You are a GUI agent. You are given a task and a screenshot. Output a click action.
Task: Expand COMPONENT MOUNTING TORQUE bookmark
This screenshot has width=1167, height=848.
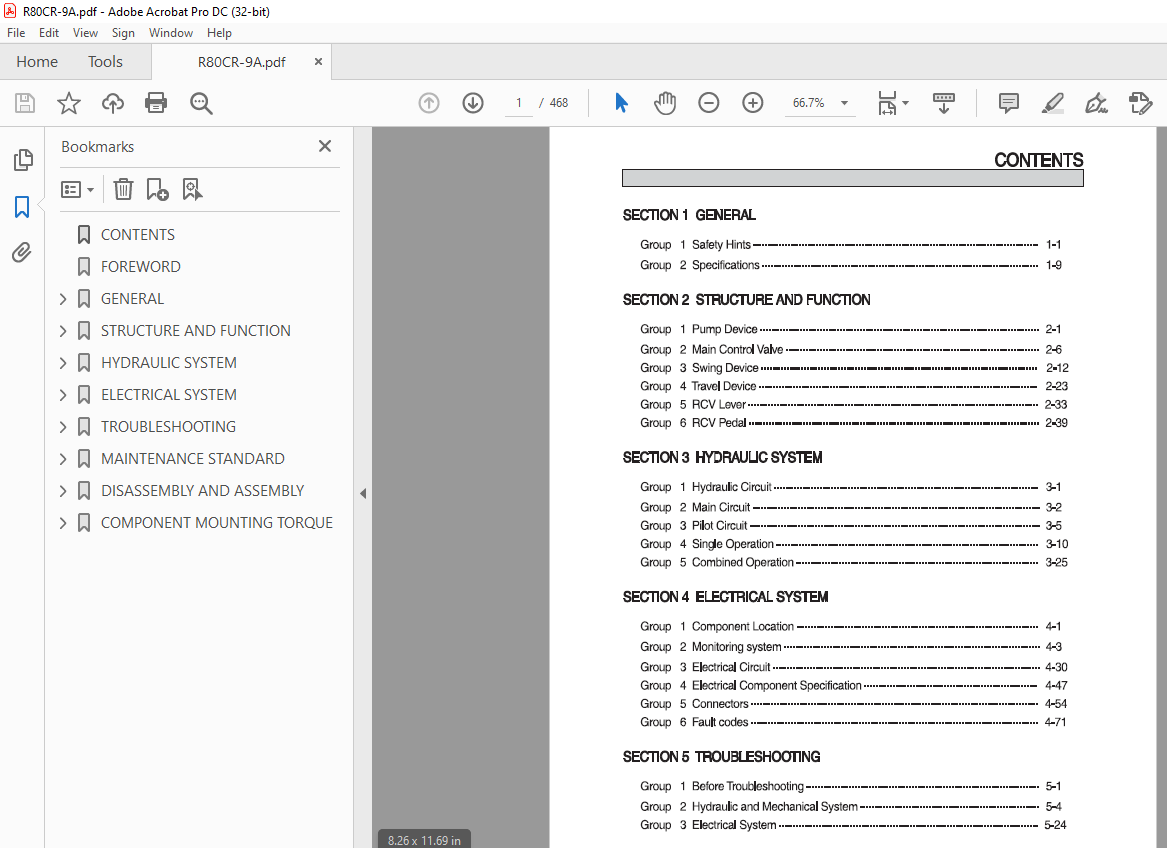[x=63, y=523]
